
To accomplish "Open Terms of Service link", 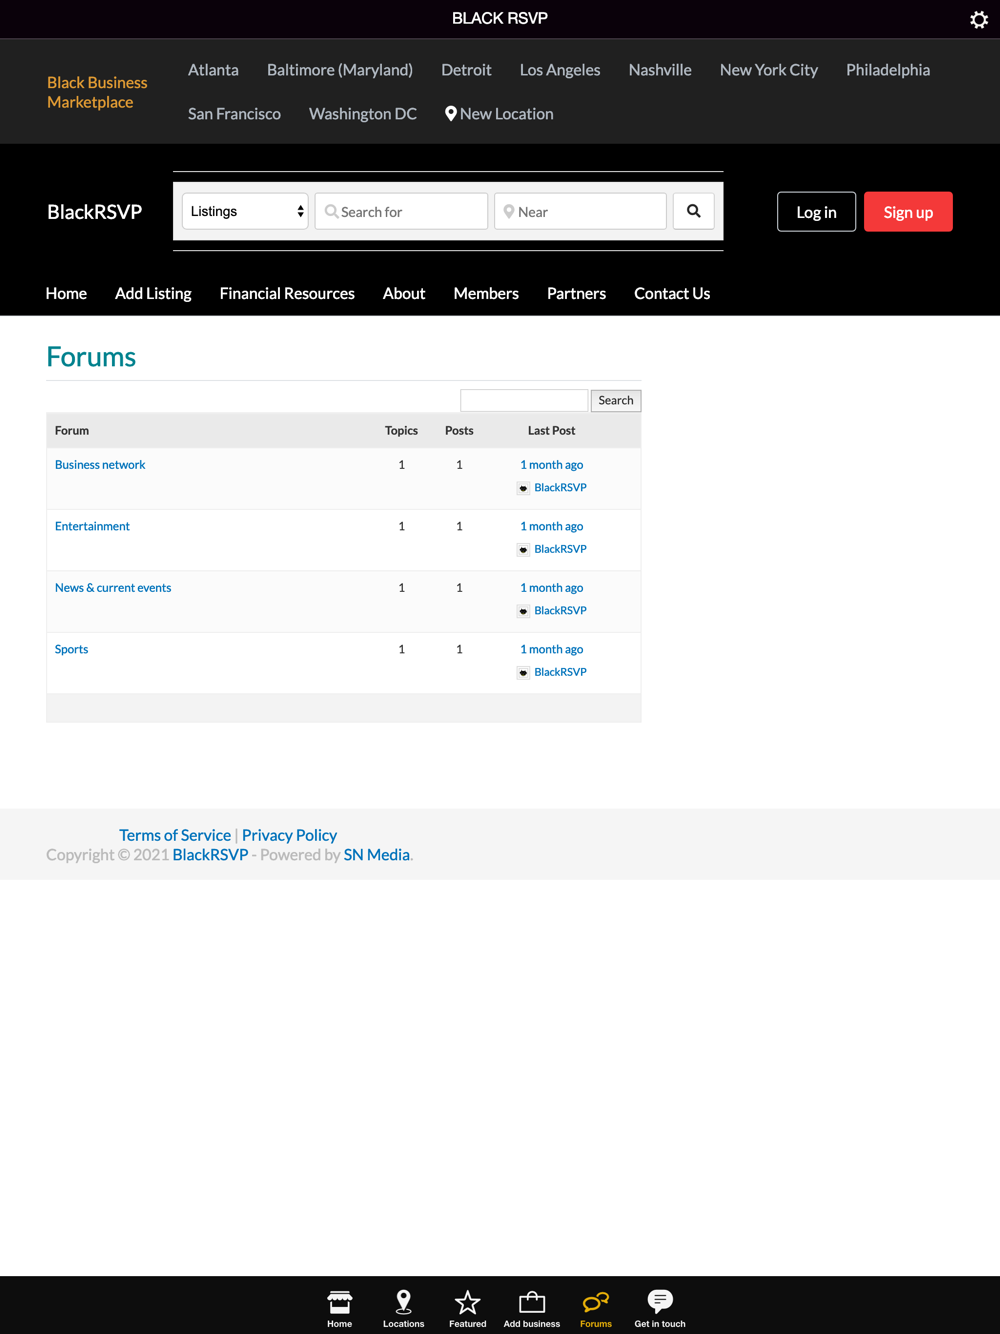I will [x=175, y=835].
